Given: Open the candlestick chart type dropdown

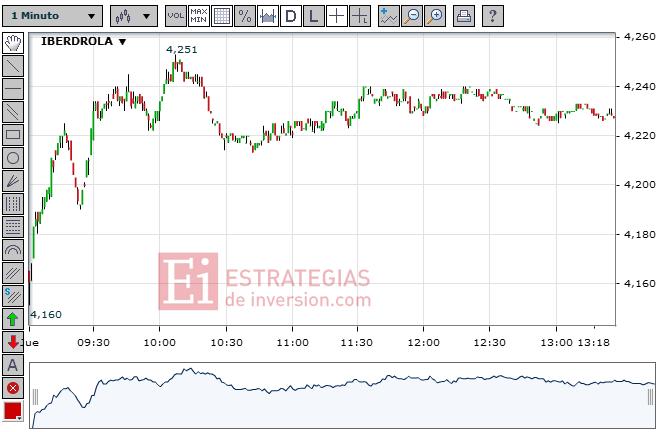Looking at the screenshot, I should pyautogui.click(x=134, y=16).
